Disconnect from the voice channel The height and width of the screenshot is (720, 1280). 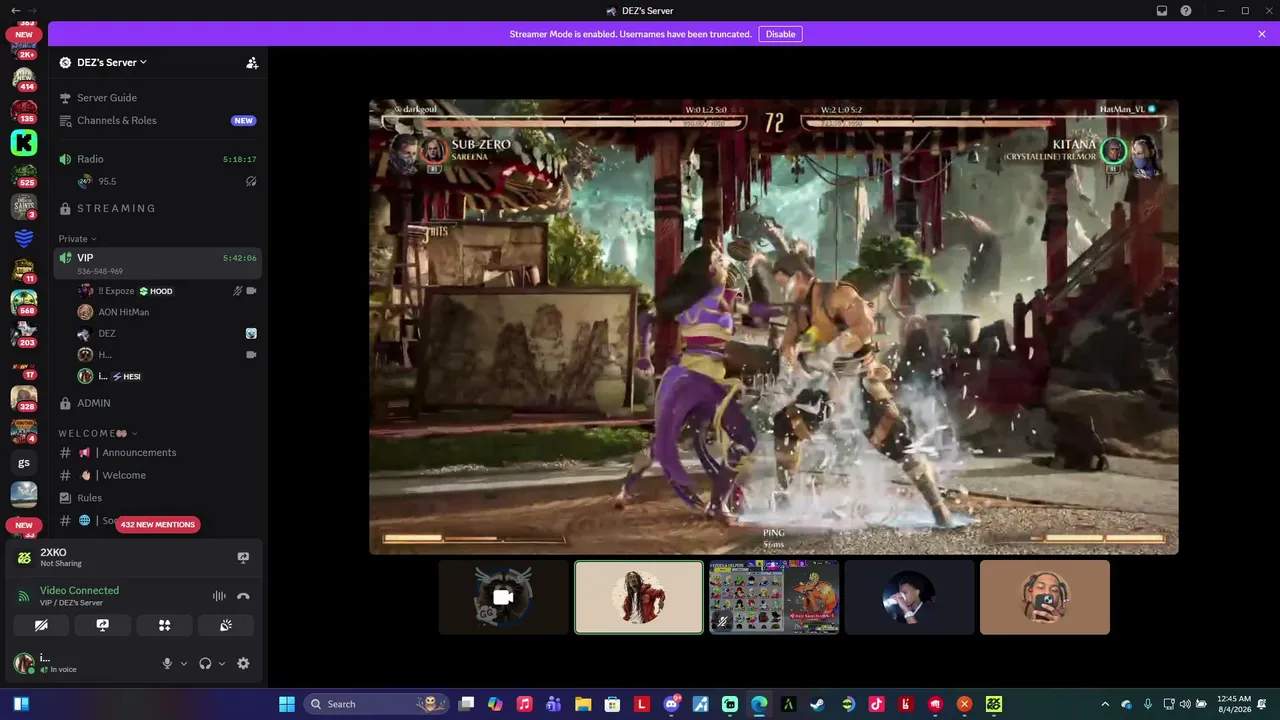(x=243, y=596)
